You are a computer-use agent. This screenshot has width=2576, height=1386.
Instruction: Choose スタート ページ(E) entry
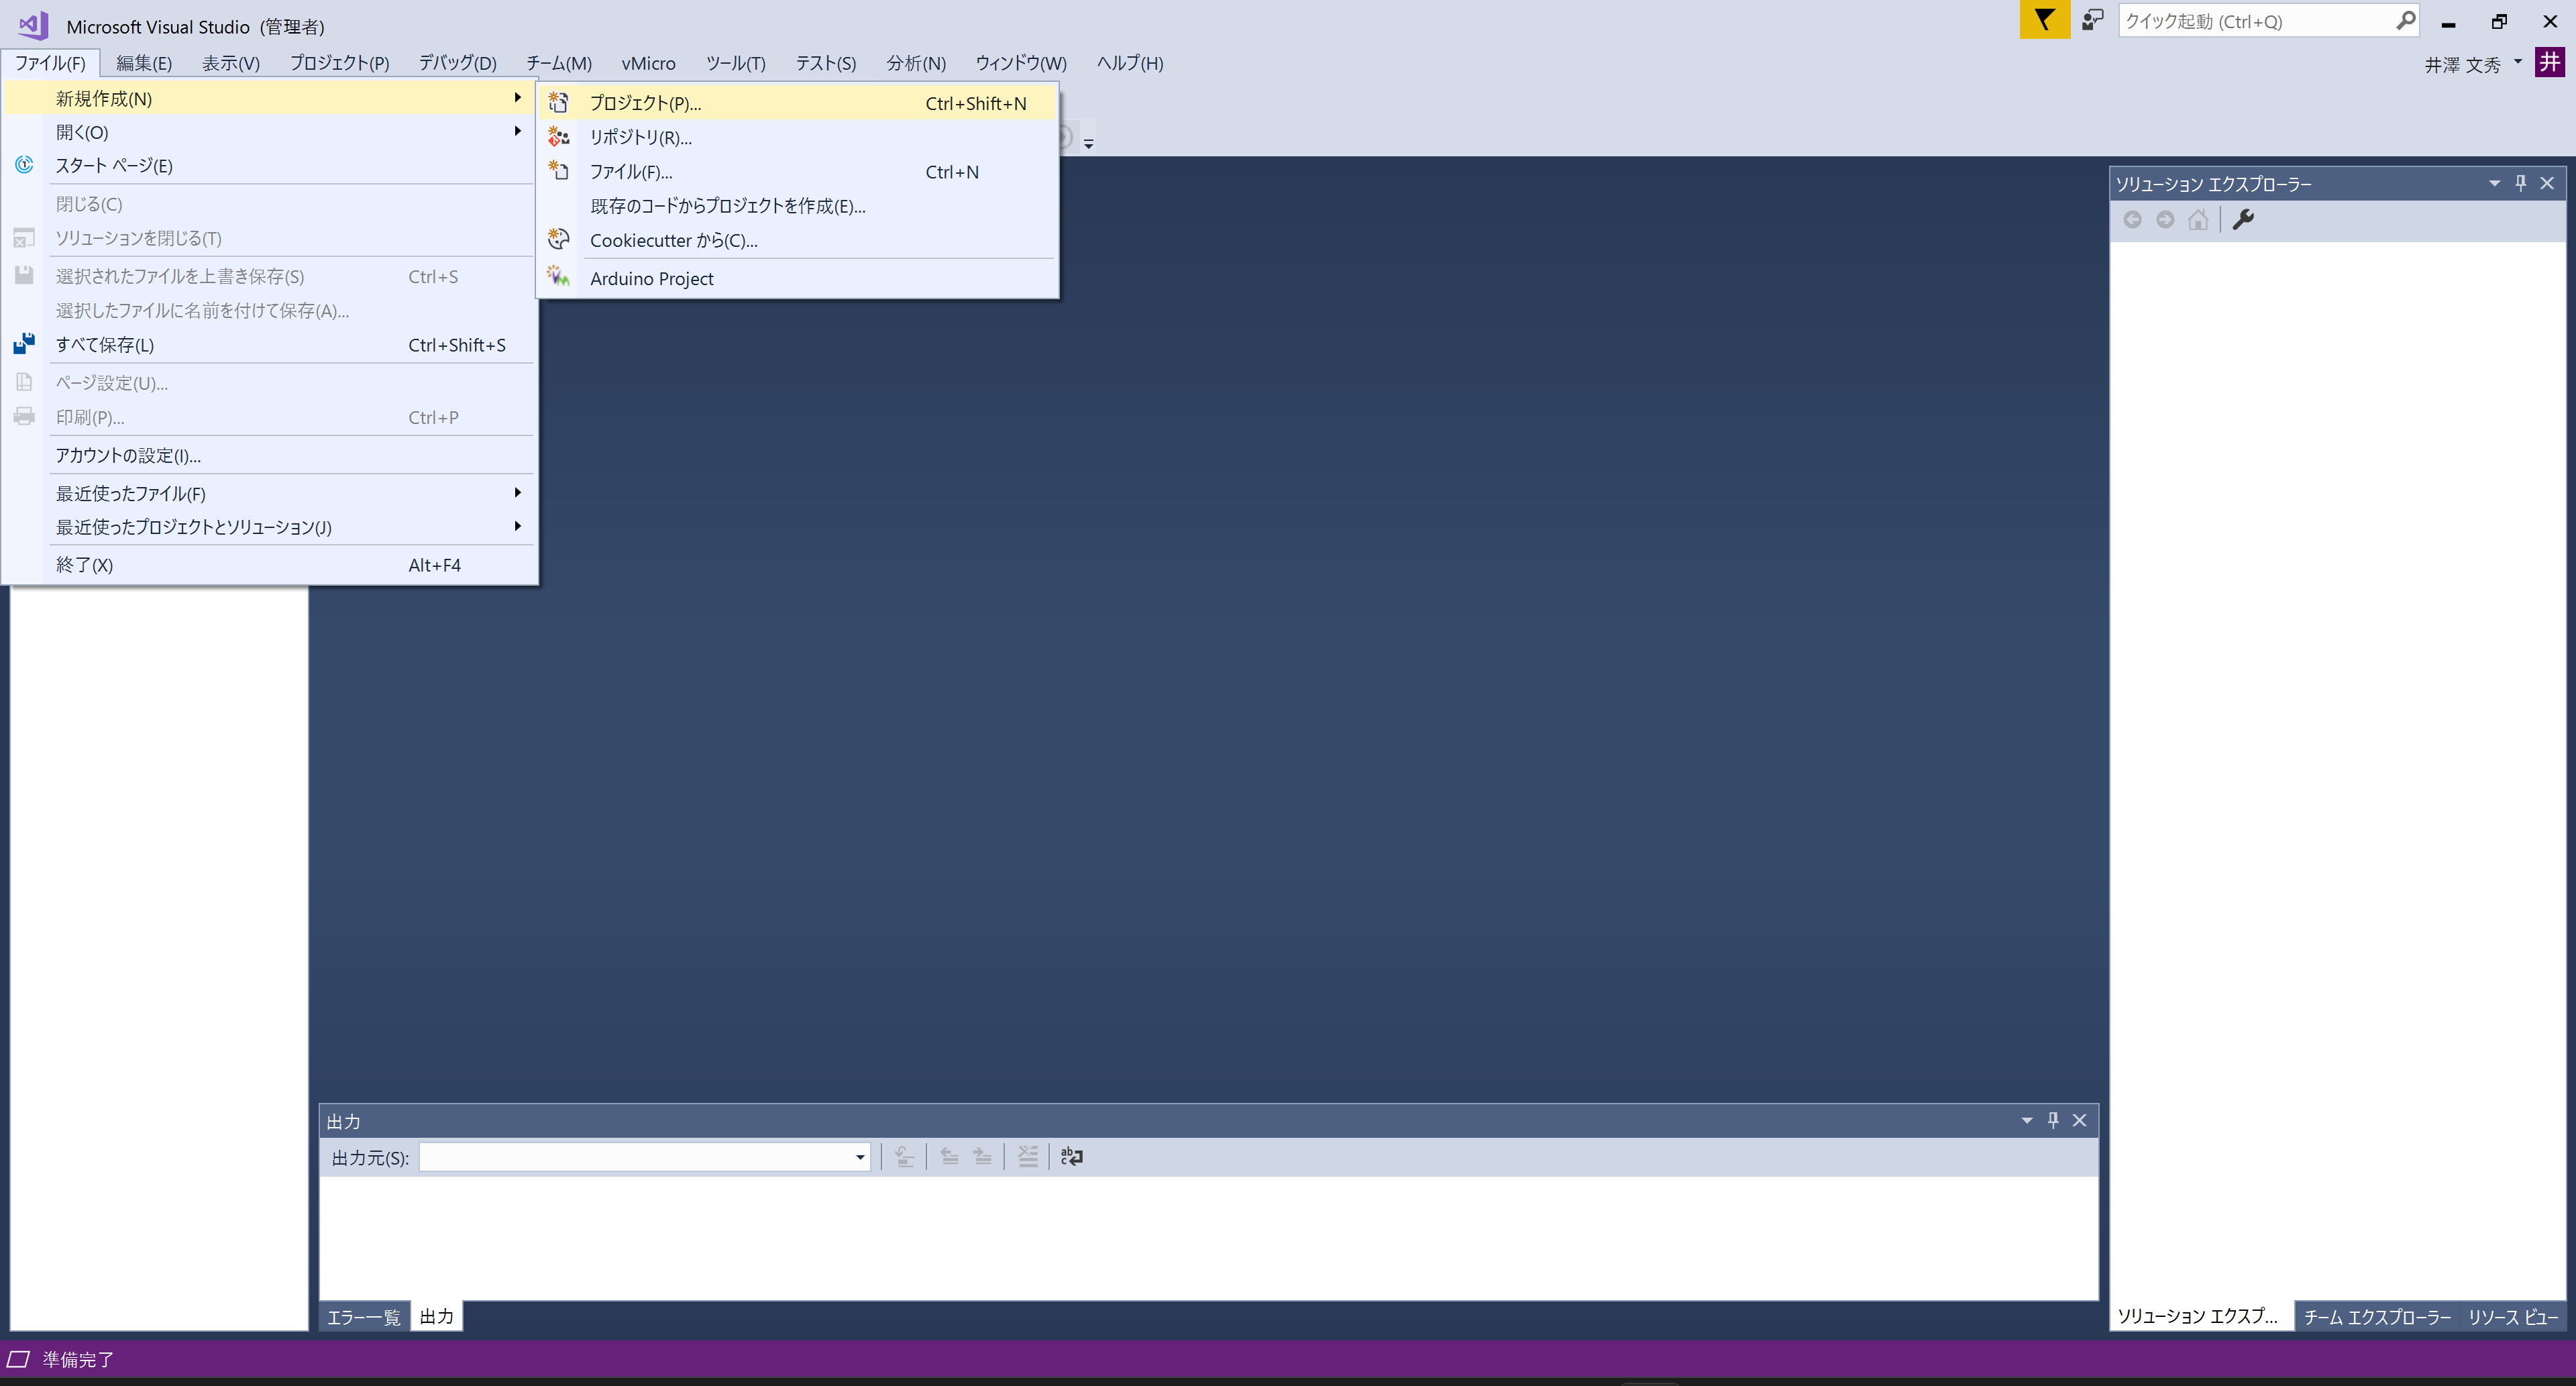tap(270, 165)
